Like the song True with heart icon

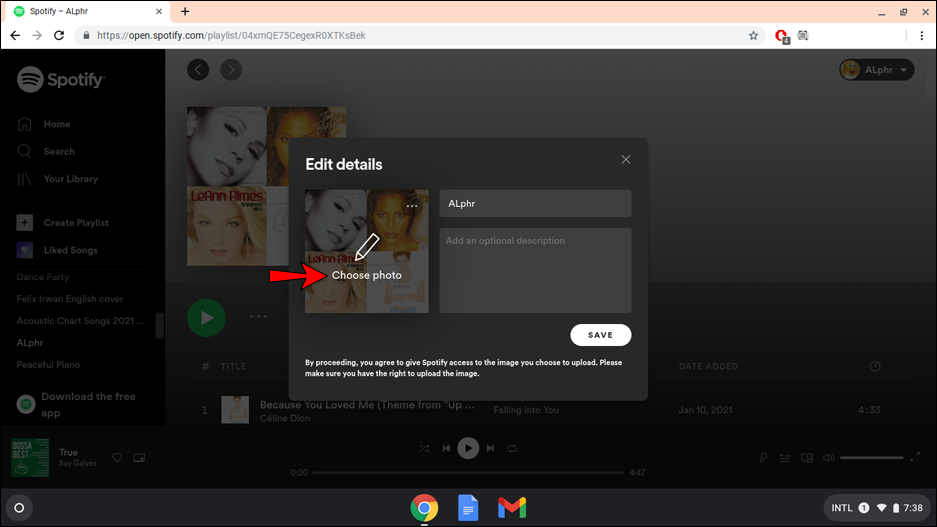coord(117,458)
